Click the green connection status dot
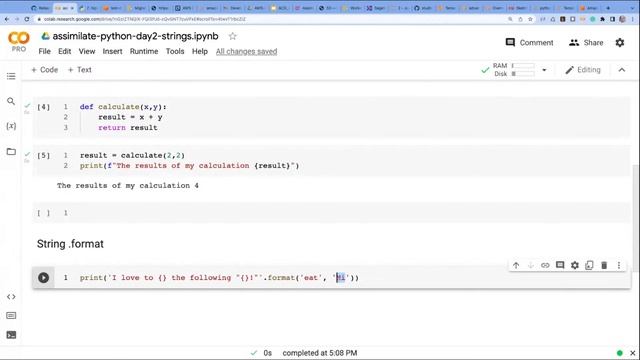The width and height of the screenshot is (640, 360). [620, 353]
